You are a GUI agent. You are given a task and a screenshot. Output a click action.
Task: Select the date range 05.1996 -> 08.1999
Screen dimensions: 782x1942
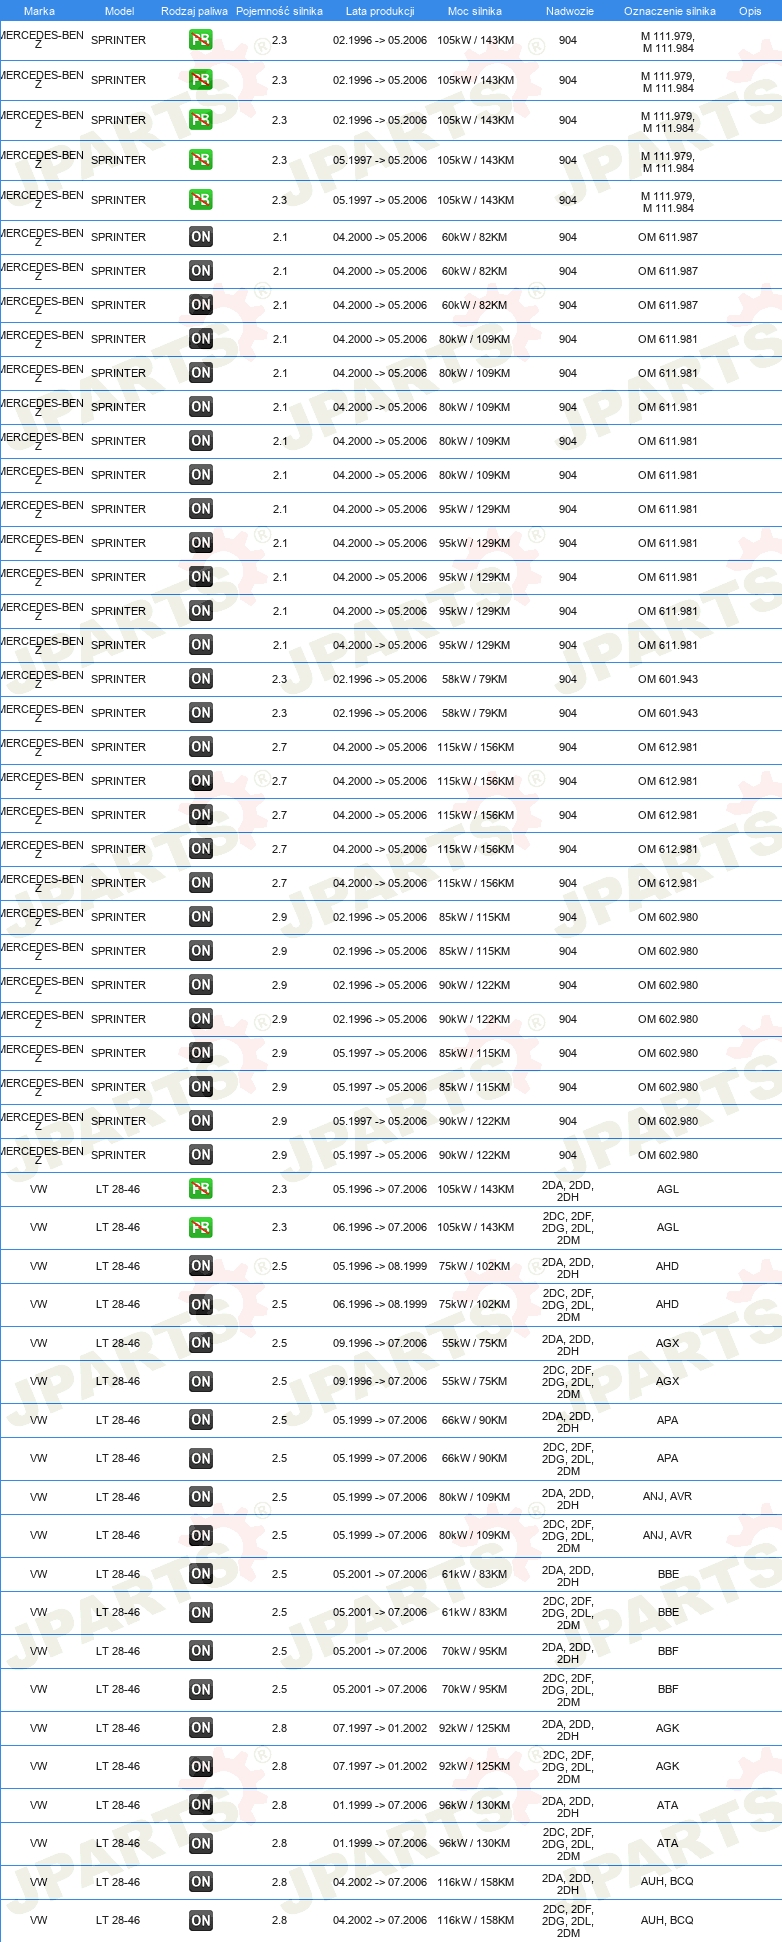pyautogui.click(x=380, y=1266)
